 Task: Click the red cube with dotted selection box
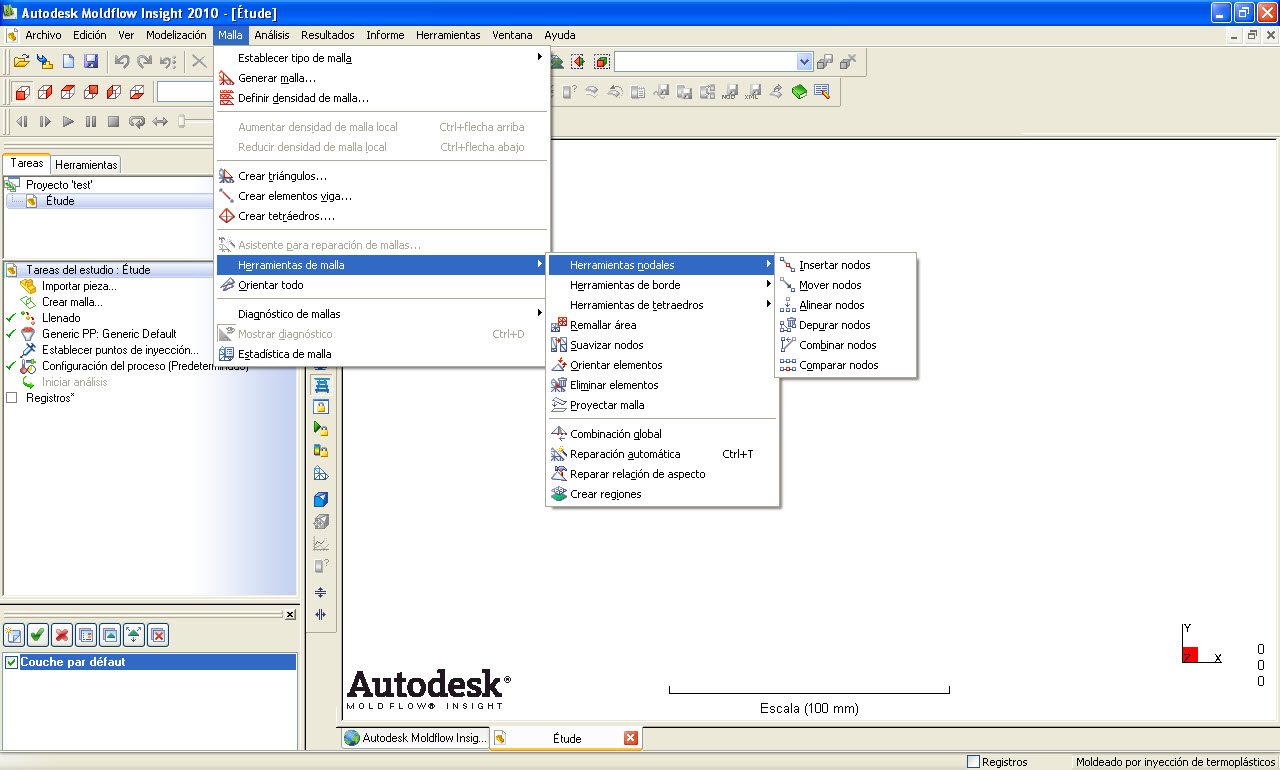point(601,62)
